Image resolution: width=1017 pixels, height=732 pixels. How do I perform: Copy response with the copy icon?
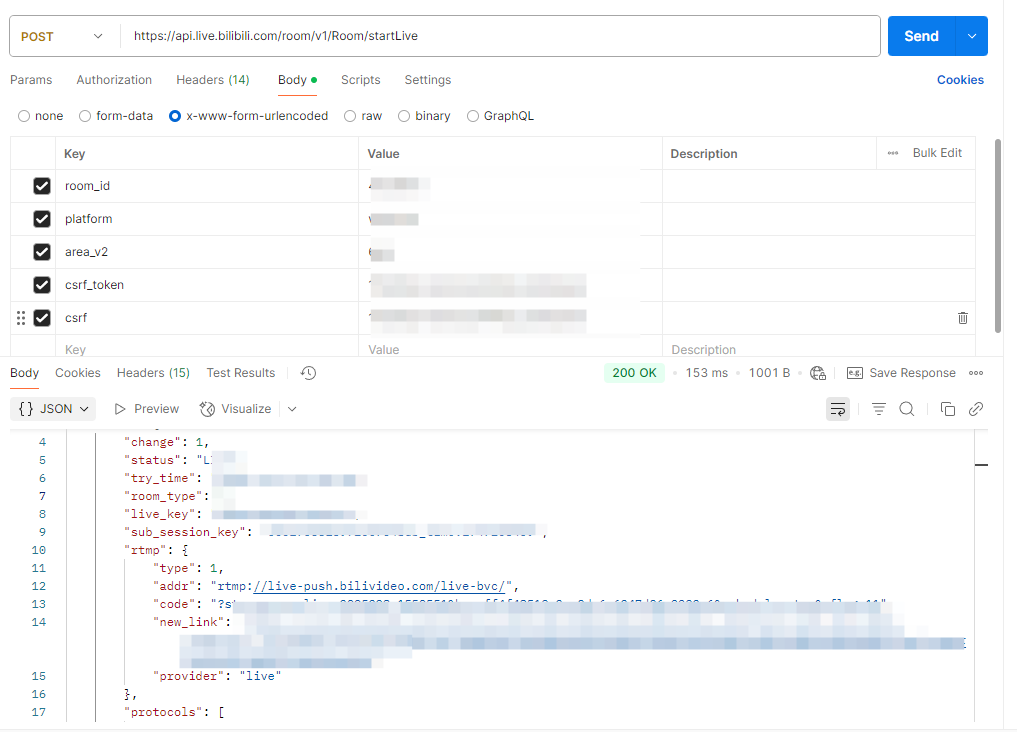coord(948,409)
